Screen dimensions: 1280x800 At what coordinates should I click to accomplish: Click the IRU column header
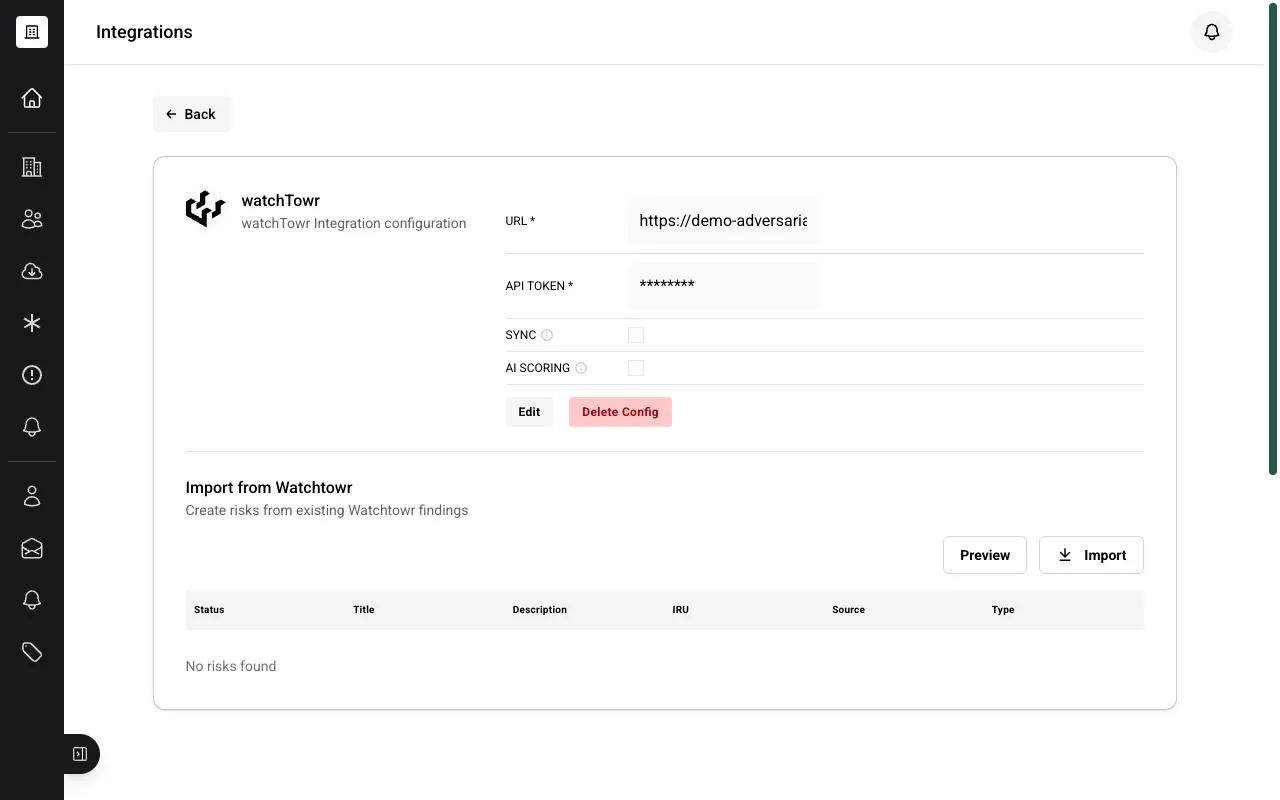(681, 610)
